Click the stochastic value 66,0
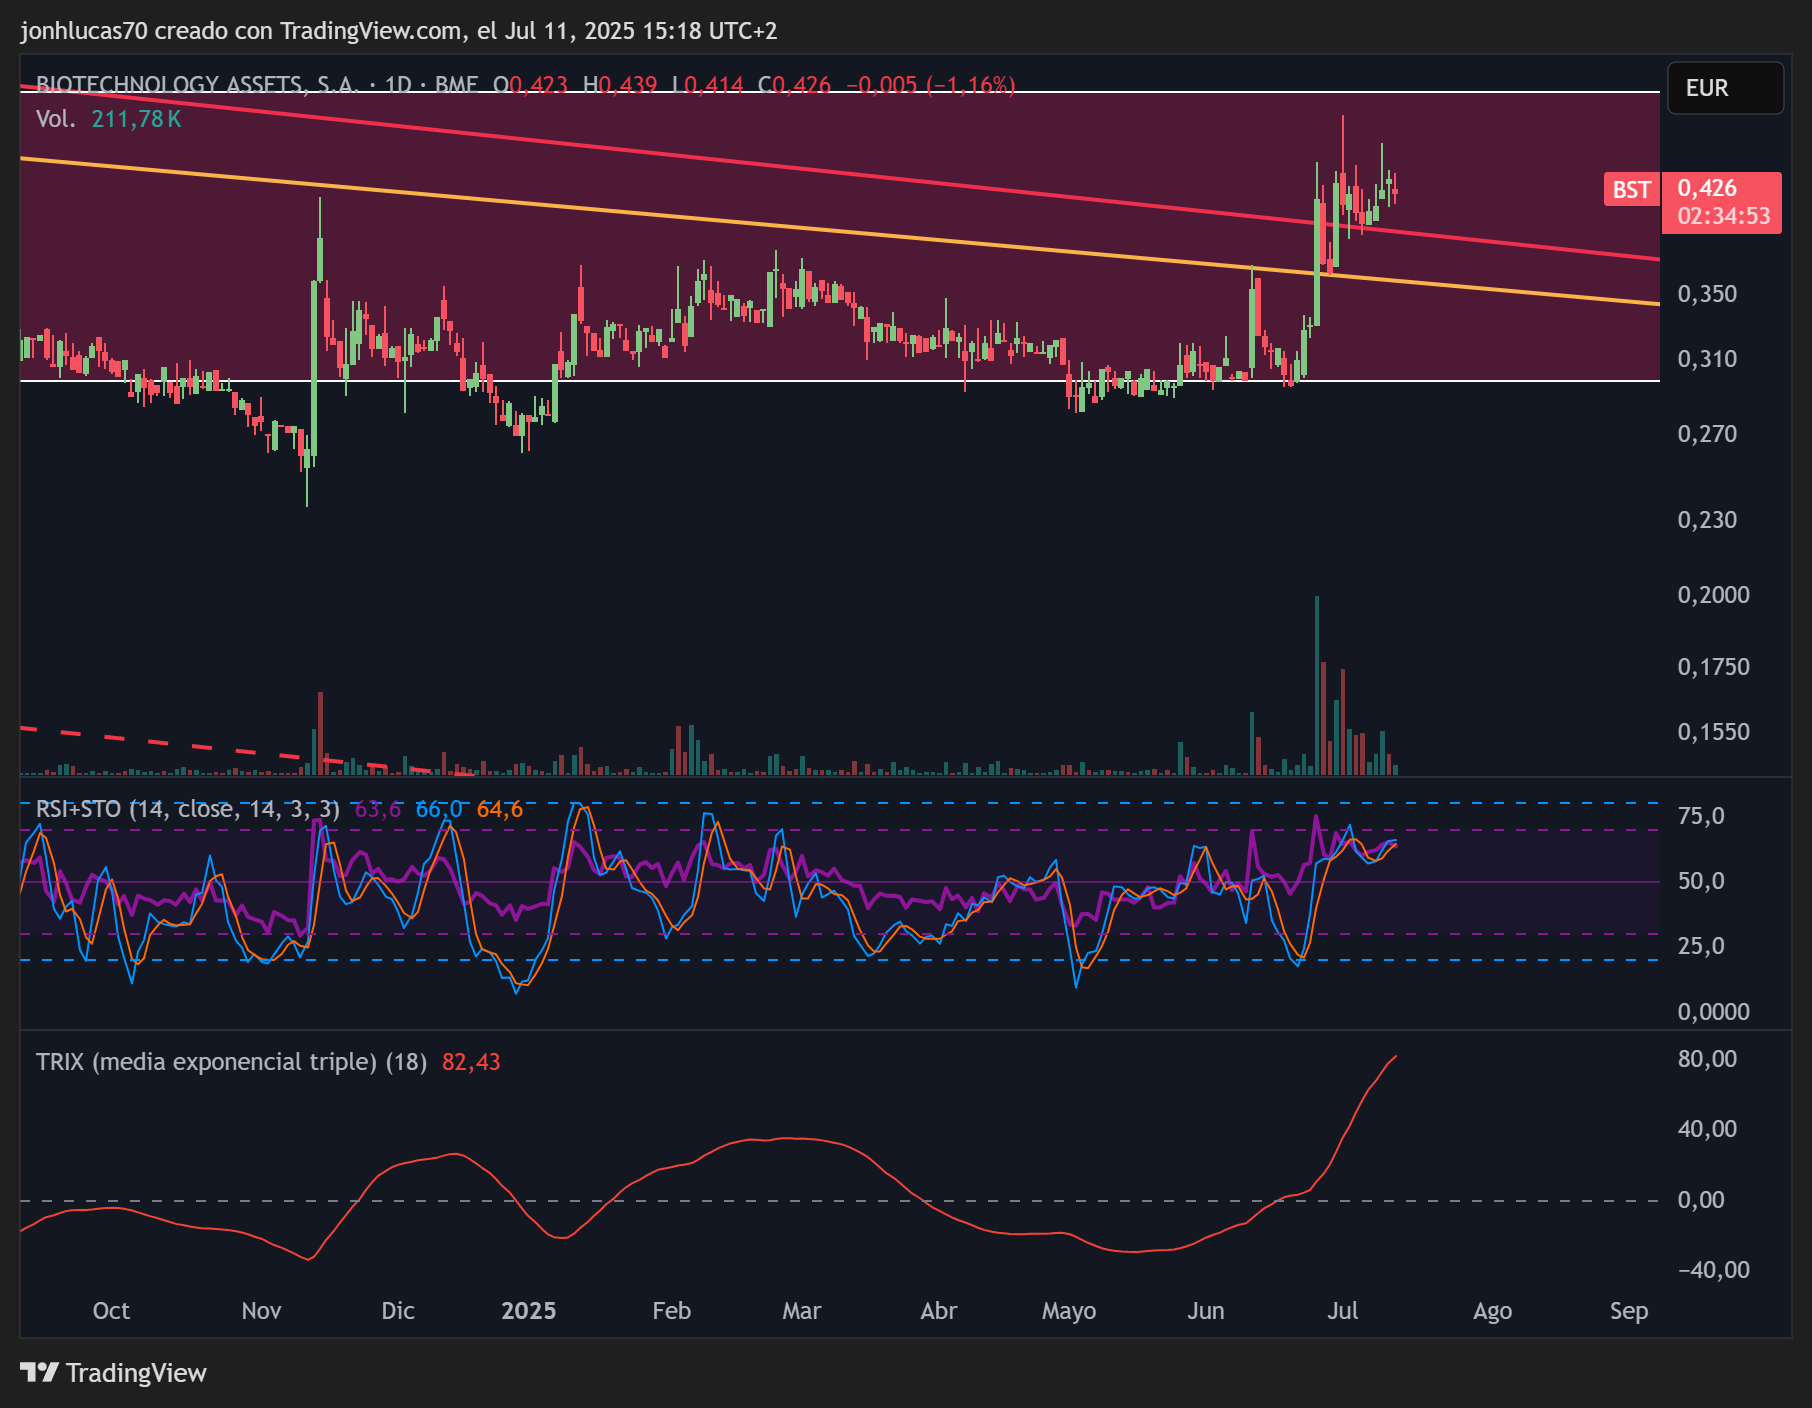The image size is (1812, 1408). (x=439, y=809)
